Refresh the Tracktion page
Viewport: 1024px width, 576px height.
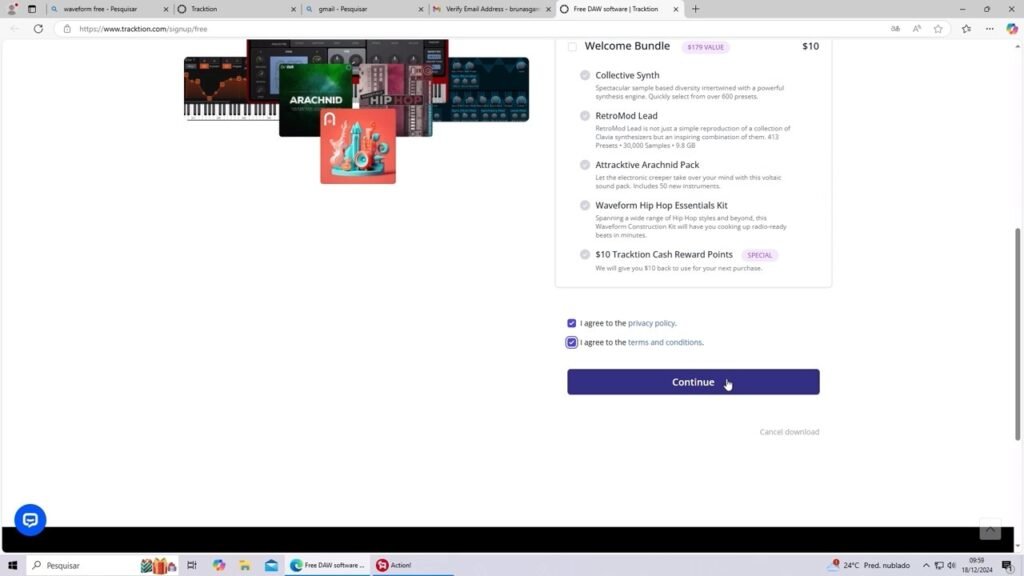(x=39, y=29)
